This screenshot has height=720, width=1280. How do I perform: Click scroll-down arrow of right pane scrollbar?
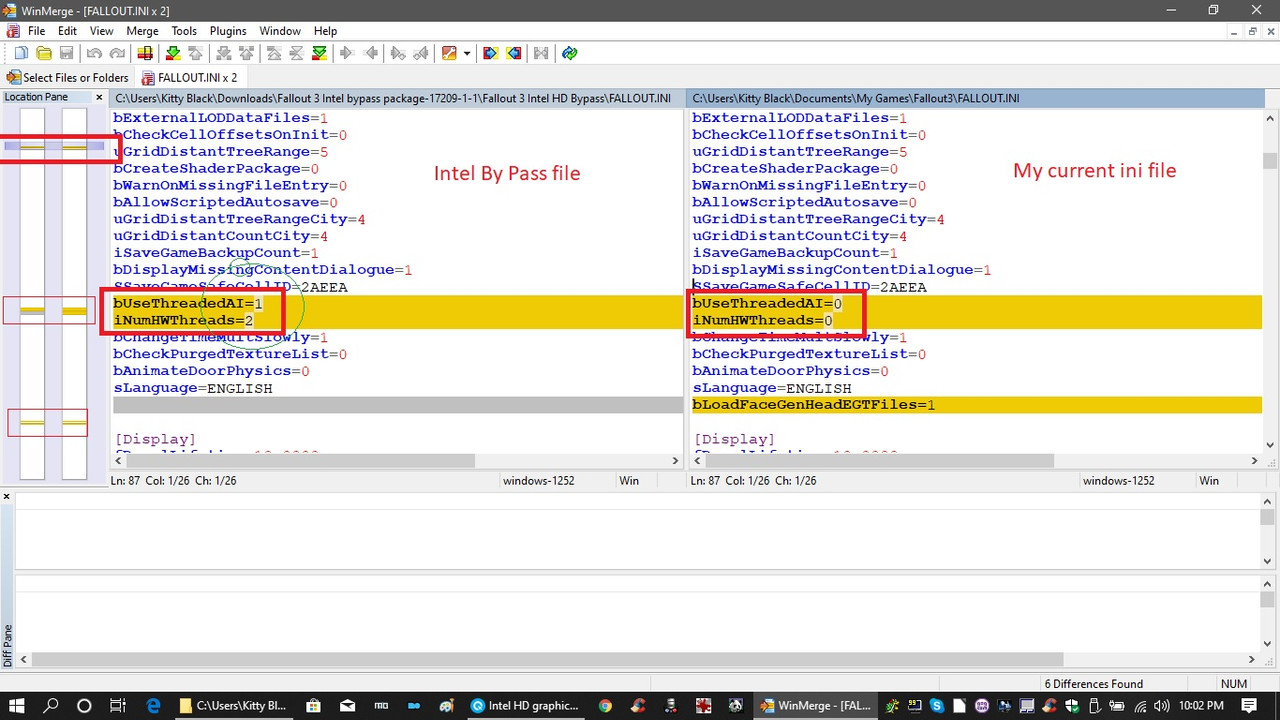(x=1270, y=445)
